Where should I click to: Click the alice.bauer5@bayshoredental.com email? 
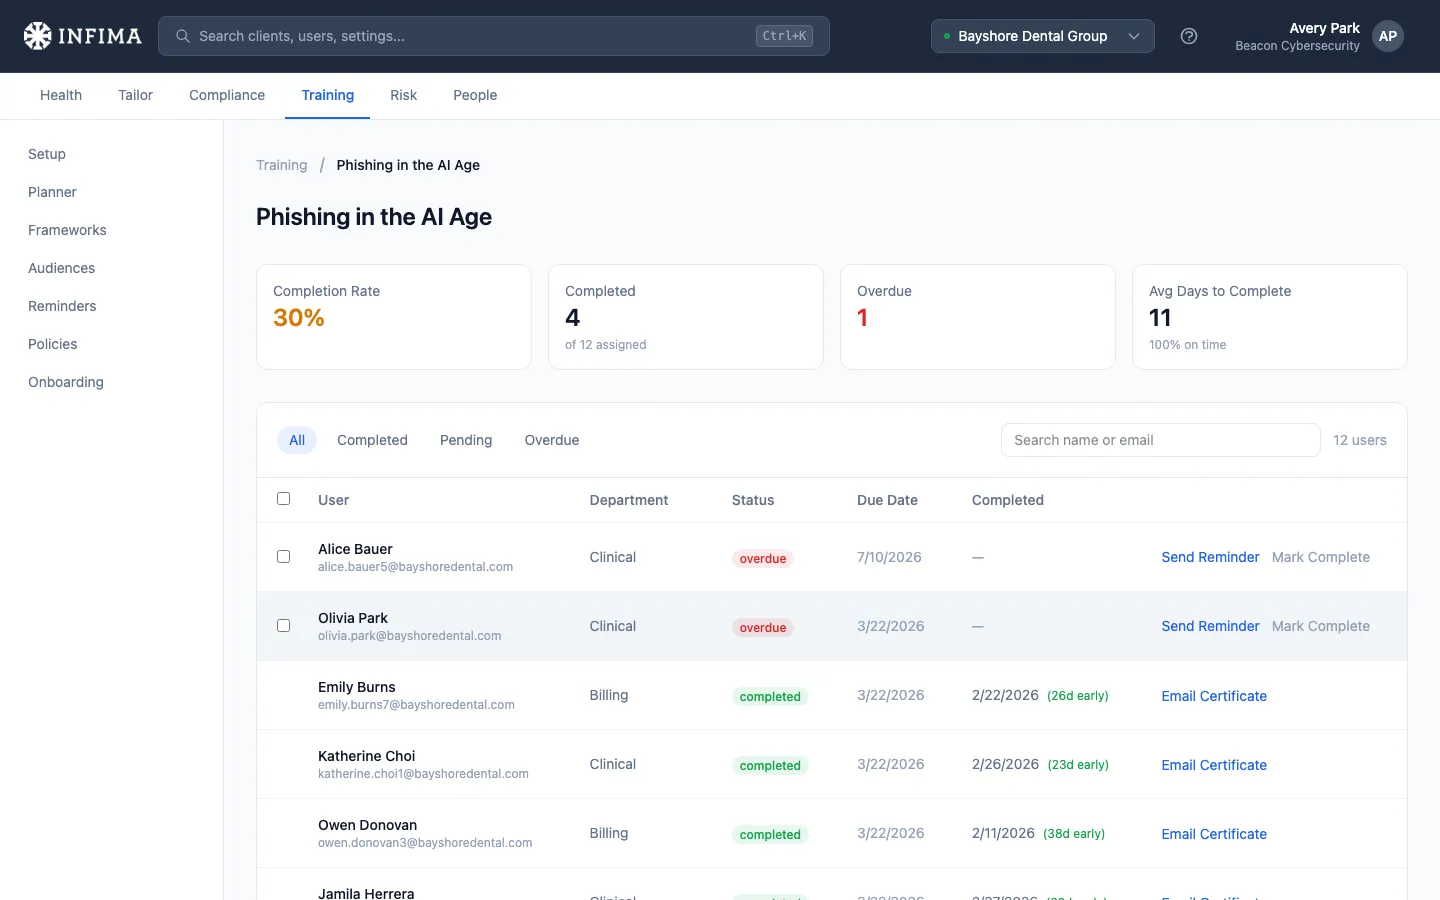(415, 567)
